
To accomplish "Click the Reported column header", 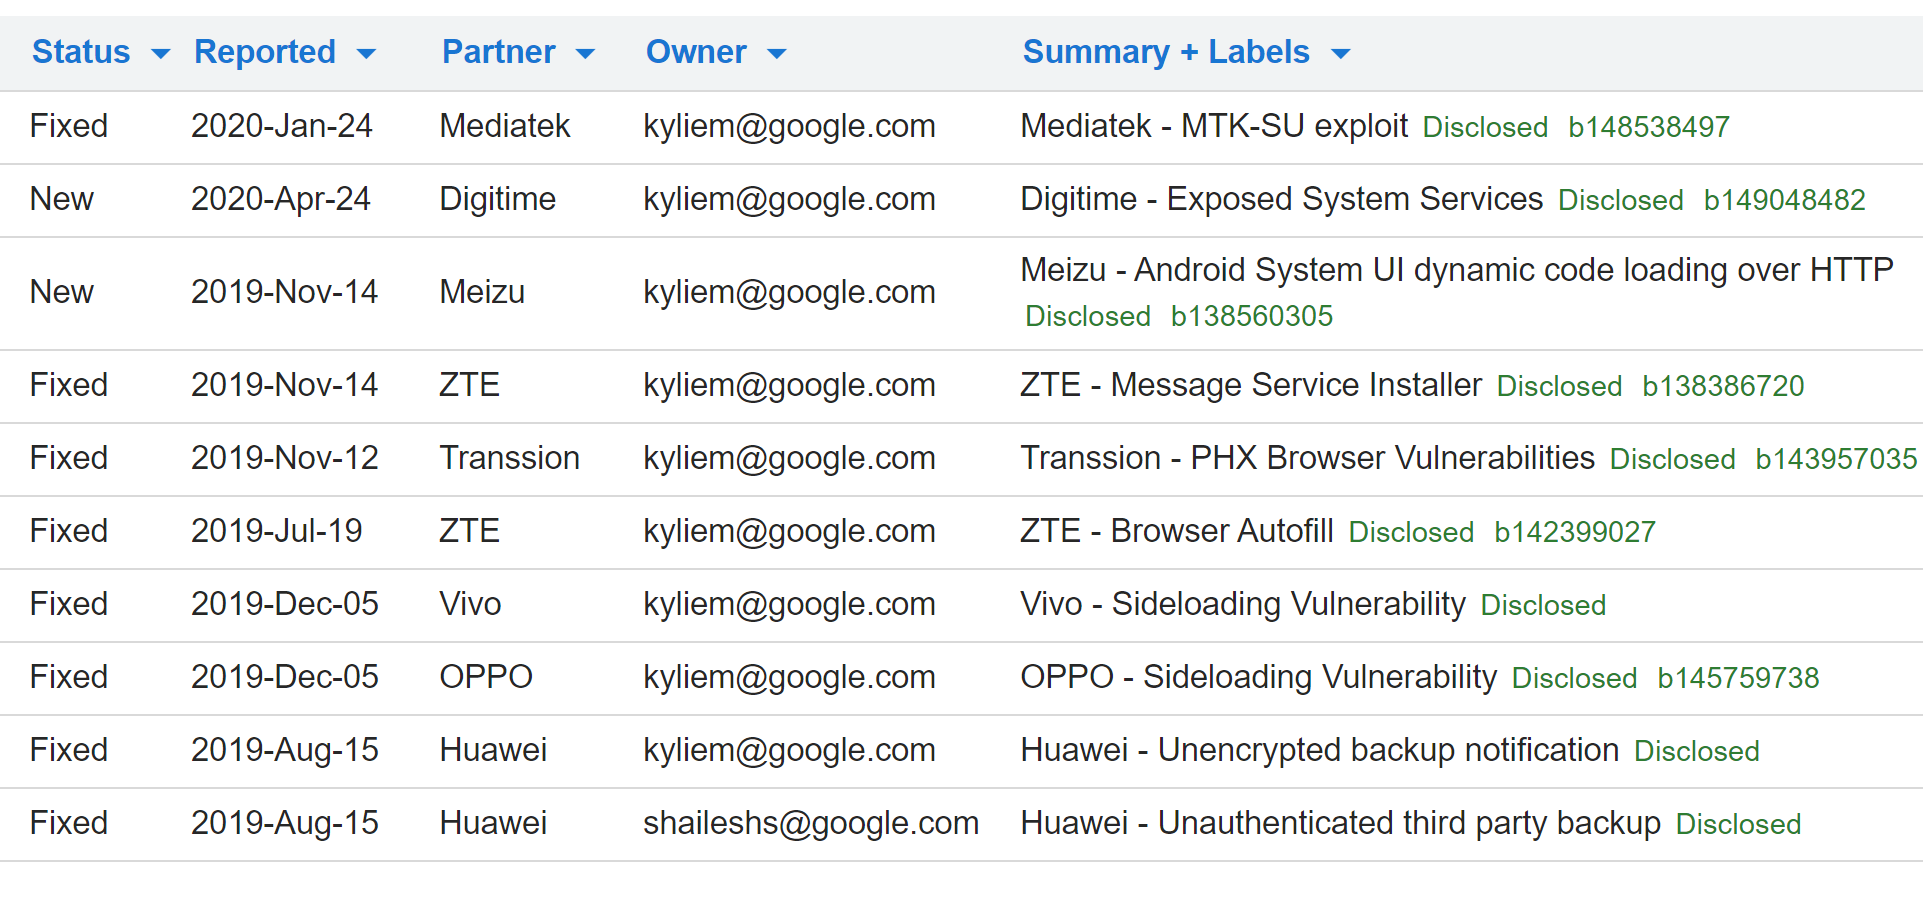I will tap(265, 52).
